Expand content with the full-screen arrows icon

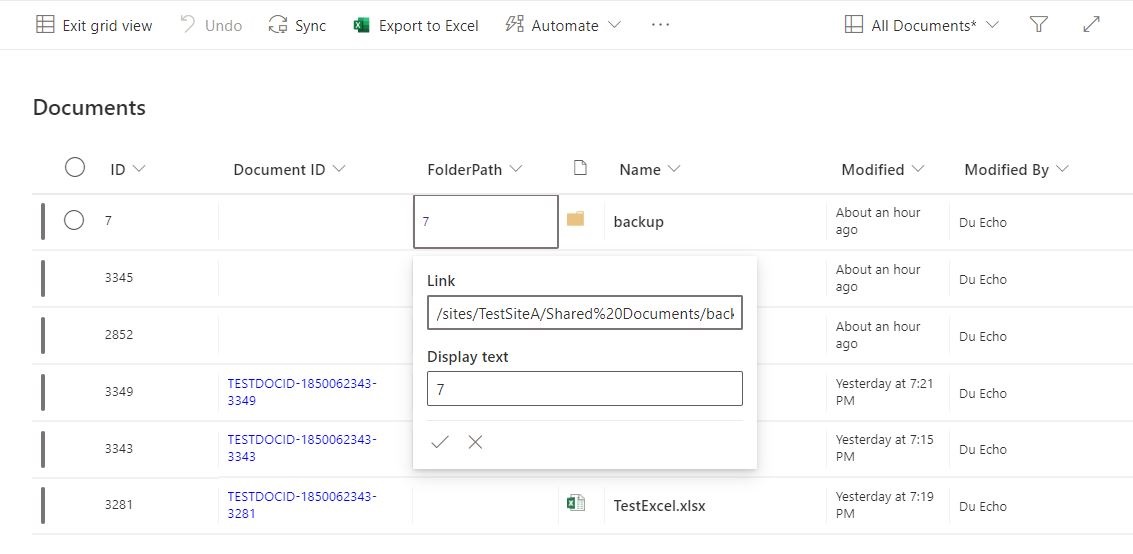click(x=1091, y=25)
